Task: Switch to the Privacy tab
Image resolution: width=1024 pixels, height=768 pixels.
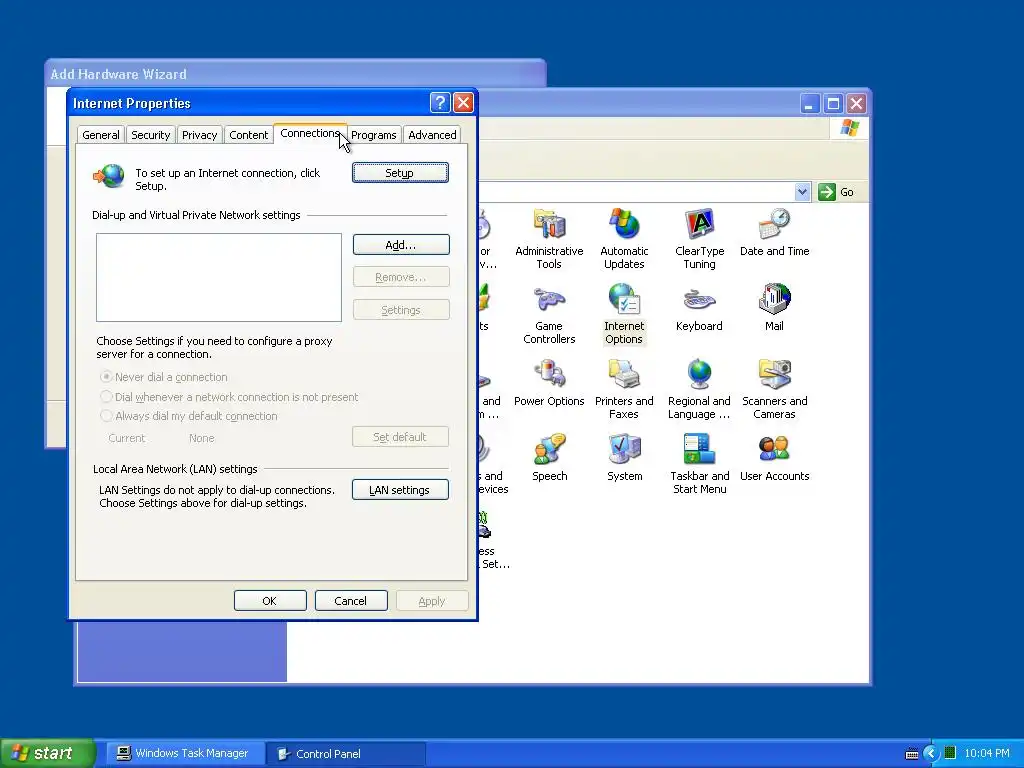Action: click(x=199, y=135)
